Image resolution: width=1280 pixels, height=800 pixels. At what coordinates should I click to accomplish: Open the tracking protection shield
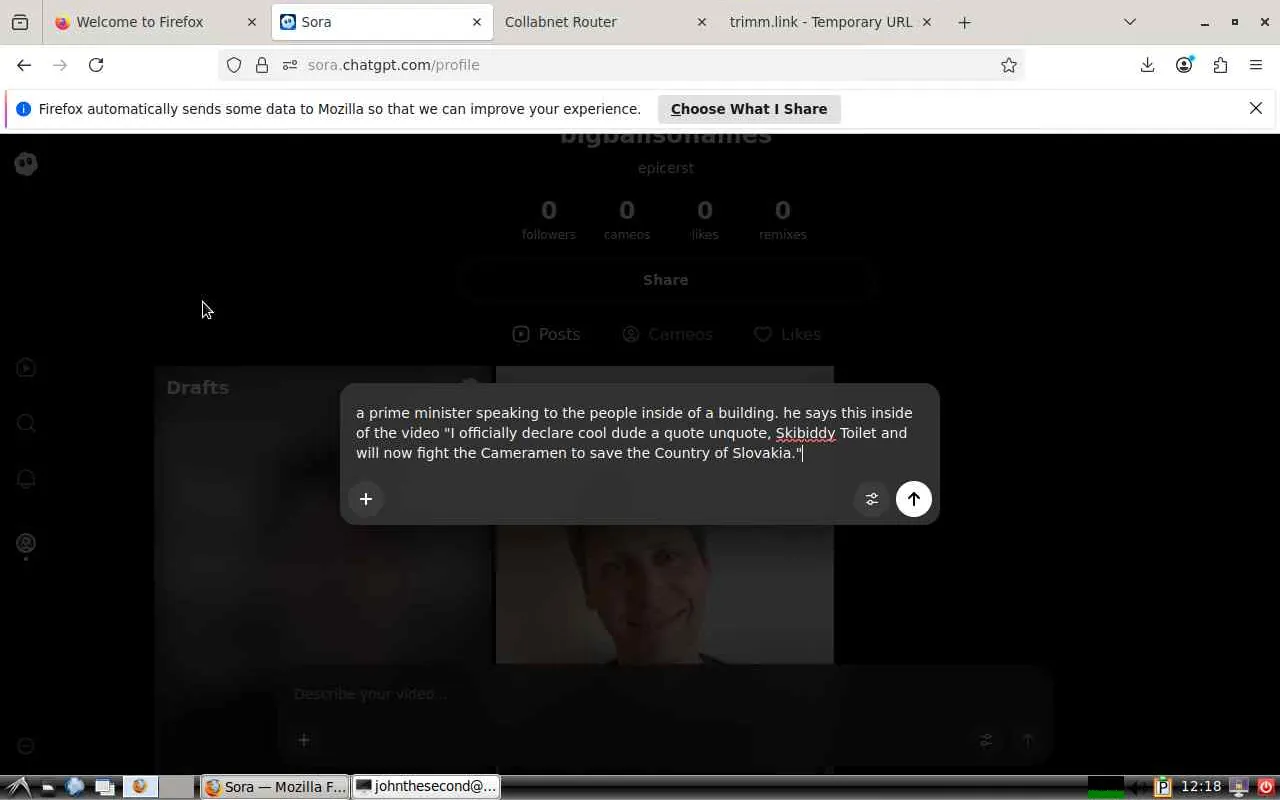(x=234, y=65)
